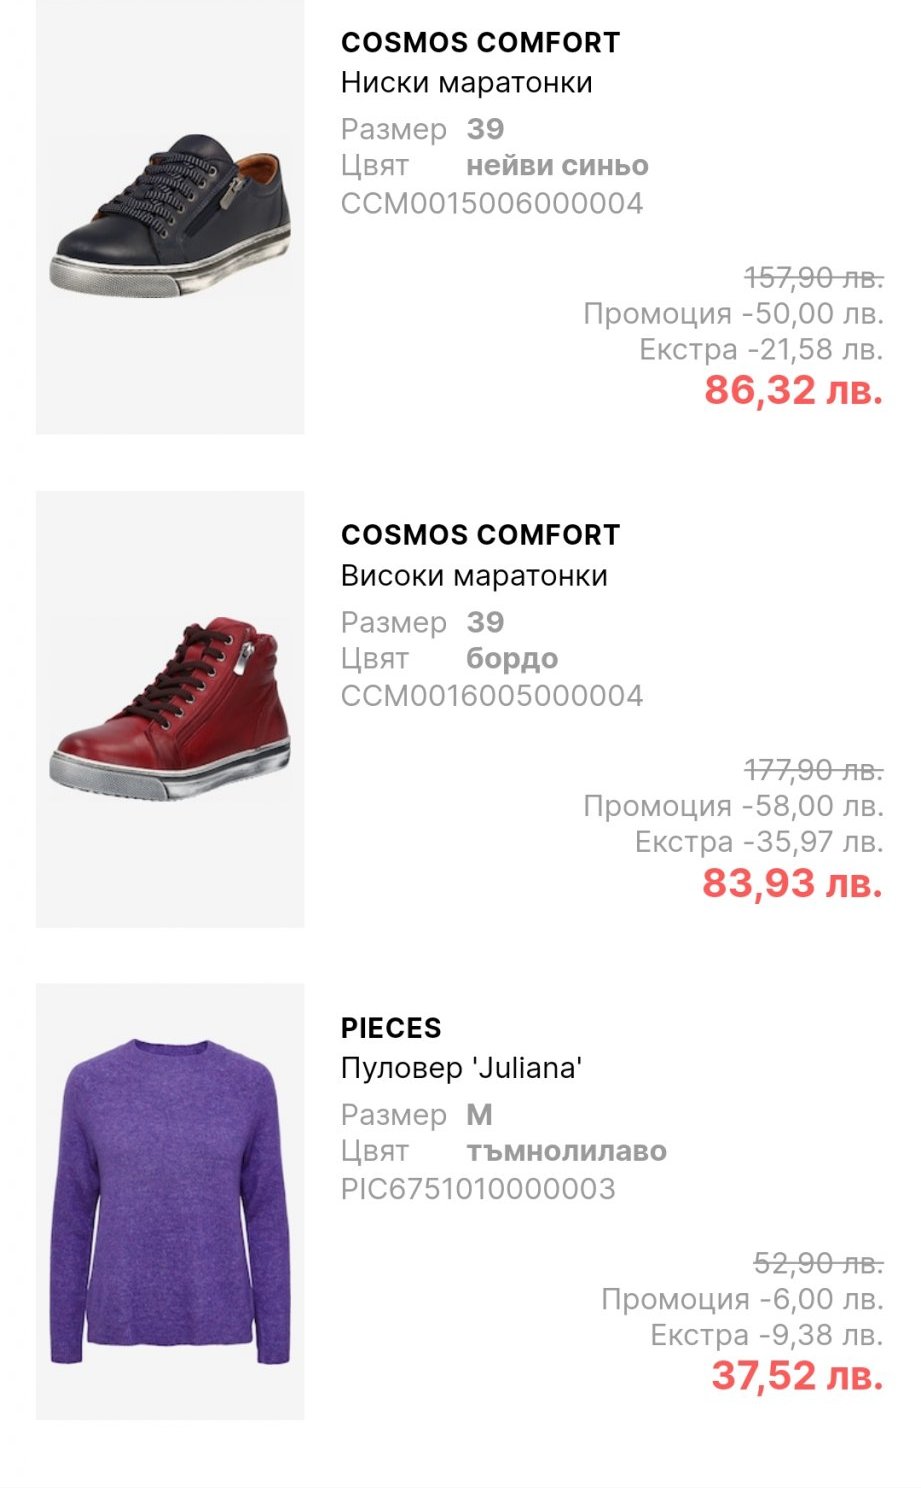Click the final price 83,93 лв.

792,883
